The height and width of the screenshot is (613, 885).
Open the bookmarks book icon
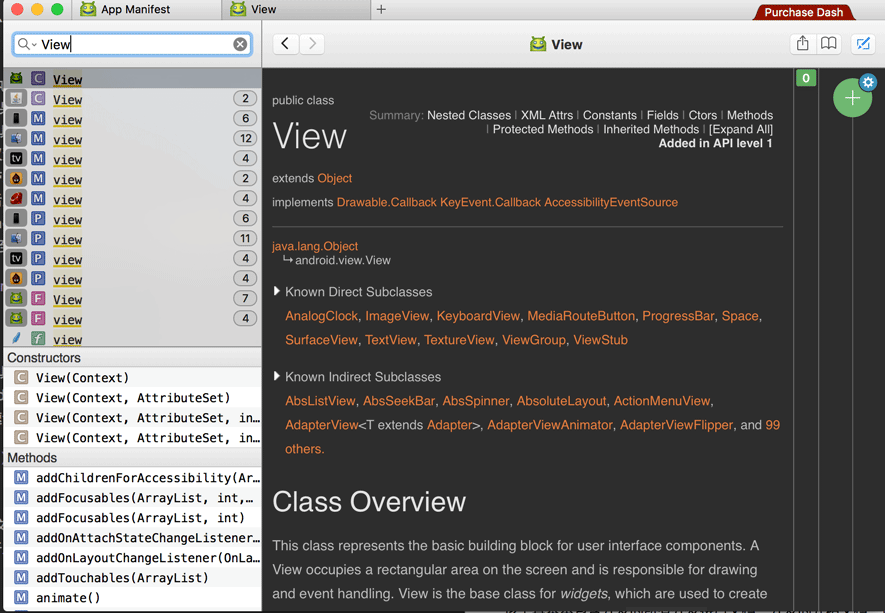(x=829, y=44)
